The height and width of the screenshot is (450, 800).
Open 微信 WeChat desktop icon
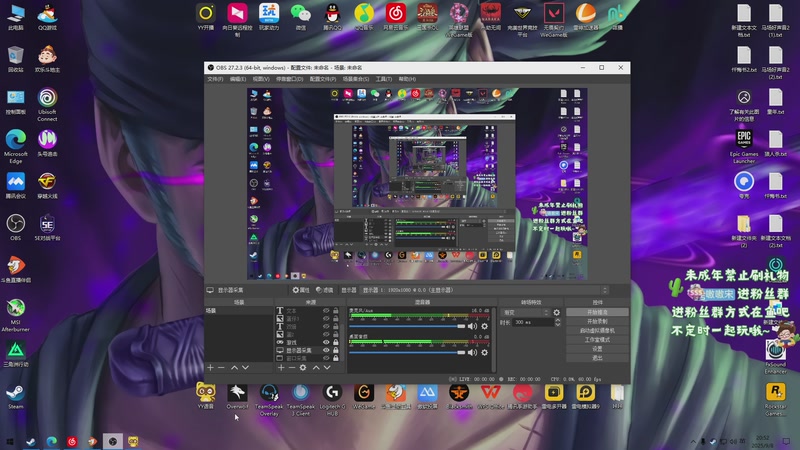(x=301, y=17)
